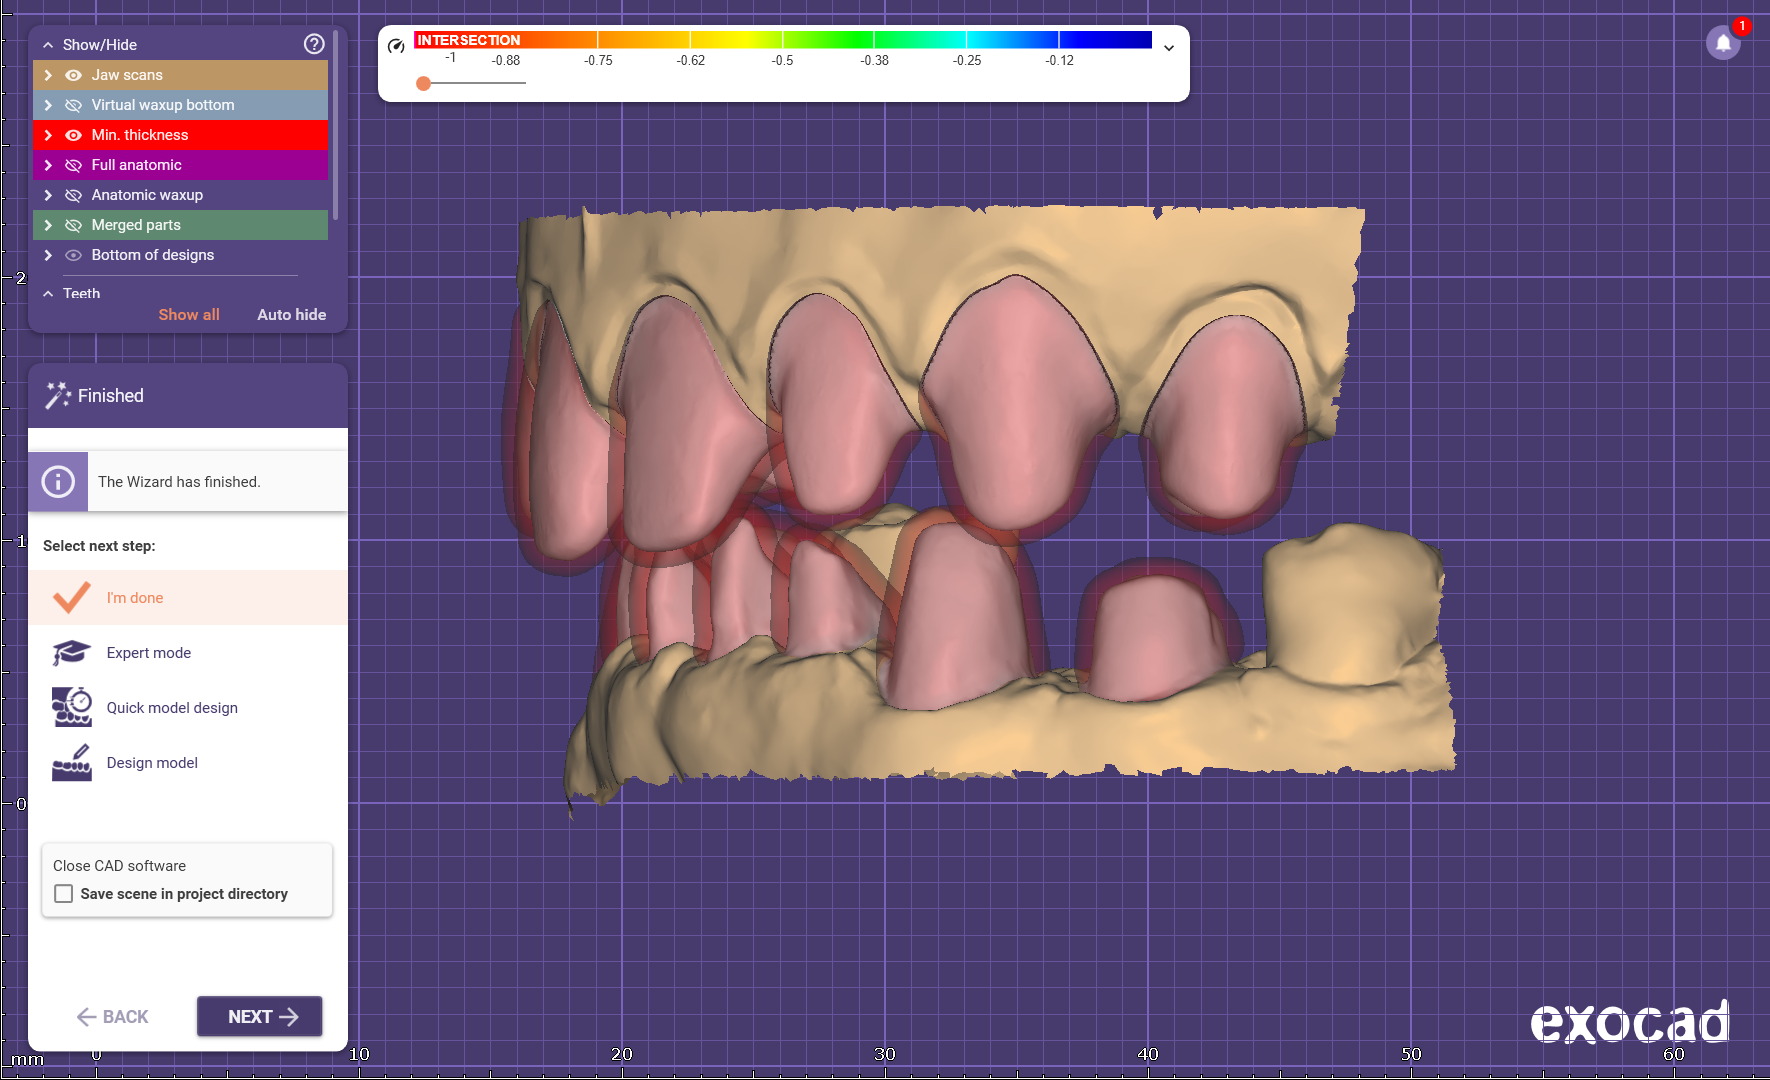Click the intersection opacity slider handle
This screenshot has width=1770, height=1080.
(x=424, y=83)
